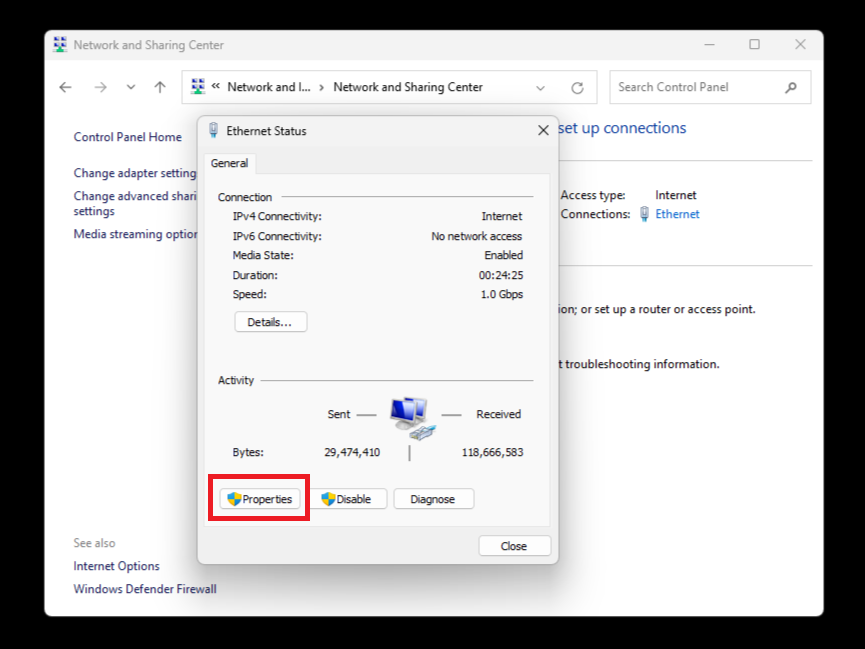Open the Ethernet connection link

[677, 214]
